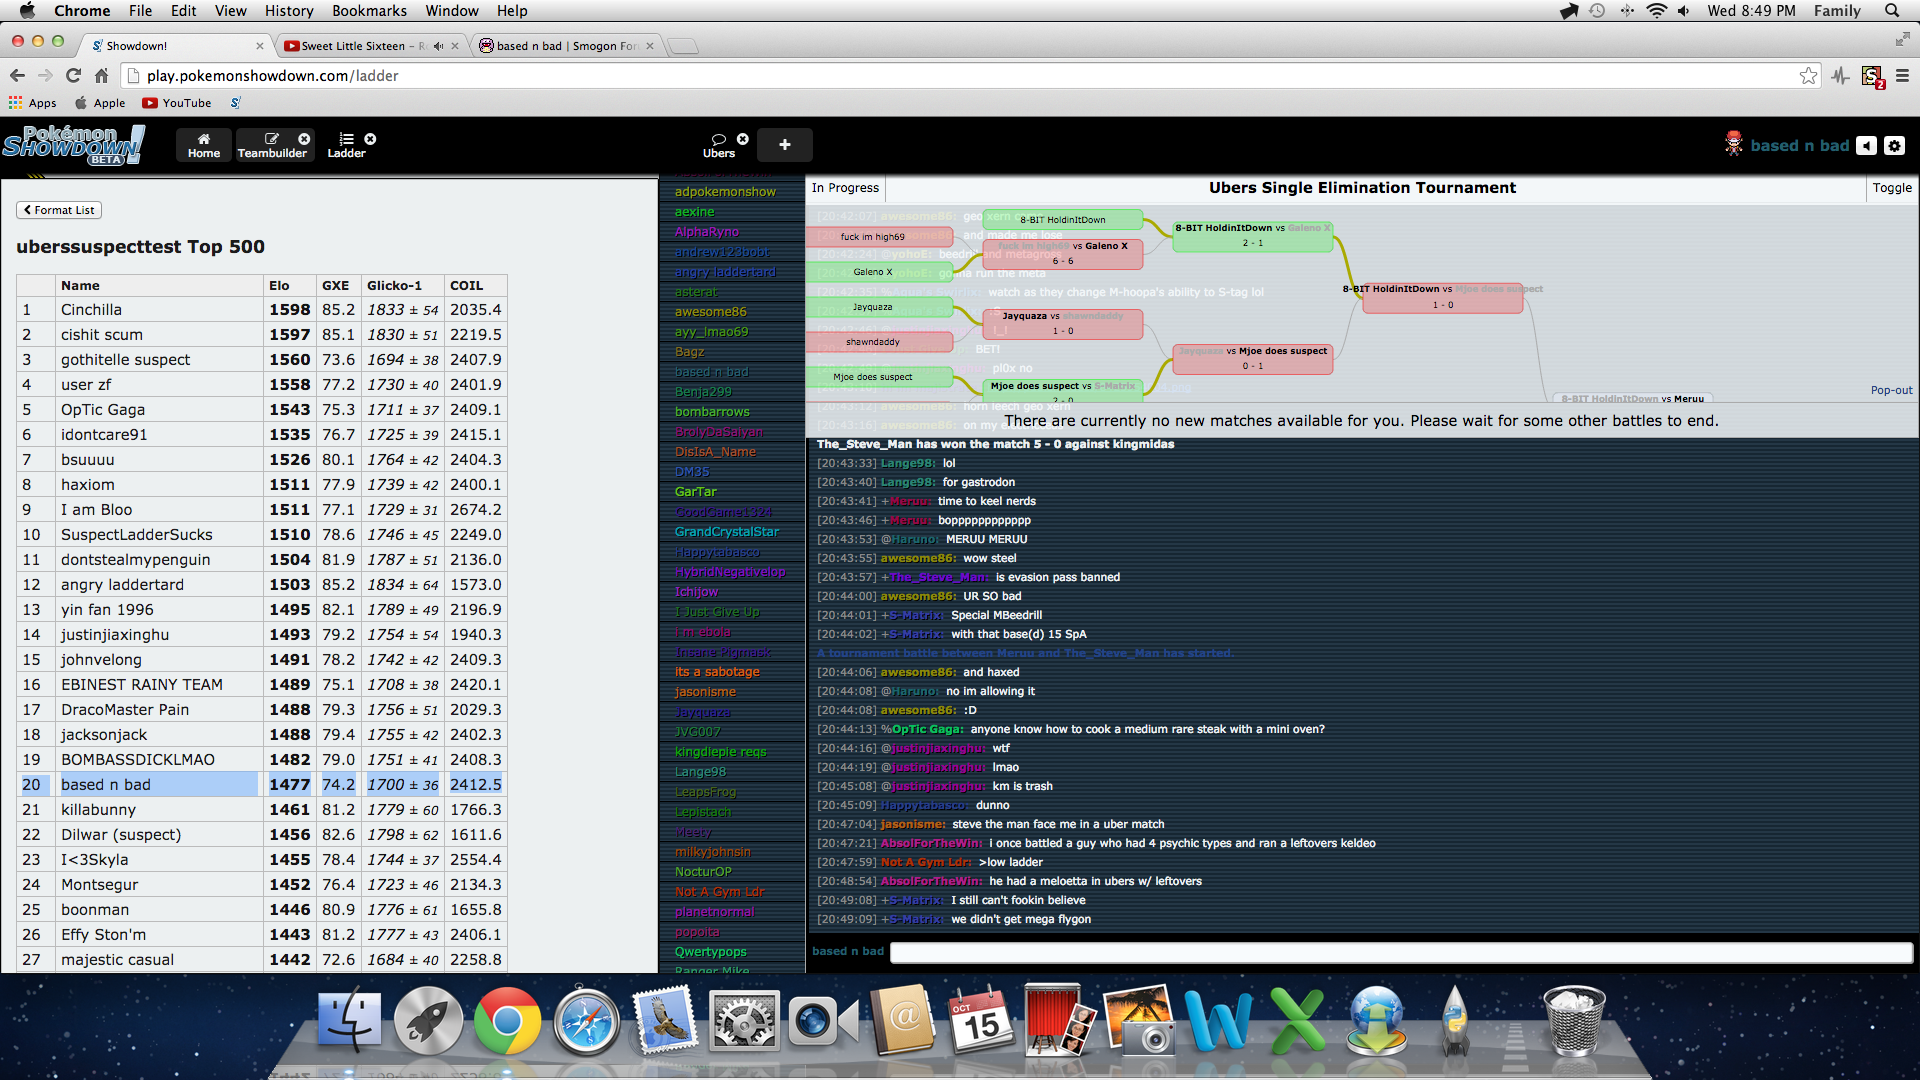Screen dimensions: 1920x1080
Task: Open Showdown options gear icon
Action: pyautogui.click(x=1894, y=146)
